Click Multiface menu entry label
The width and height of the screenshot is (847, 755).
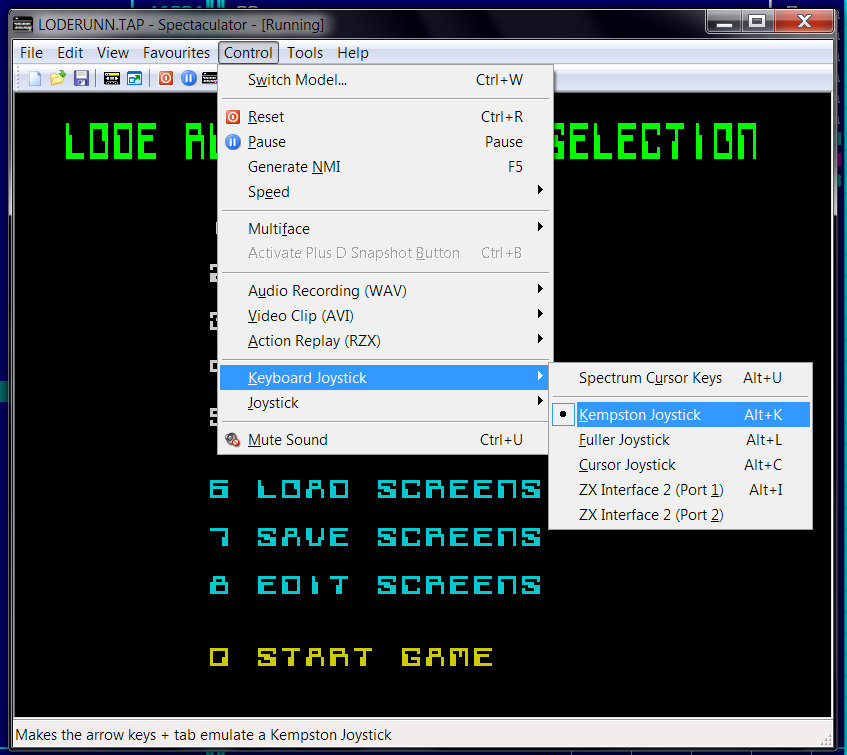pos(279,229)
